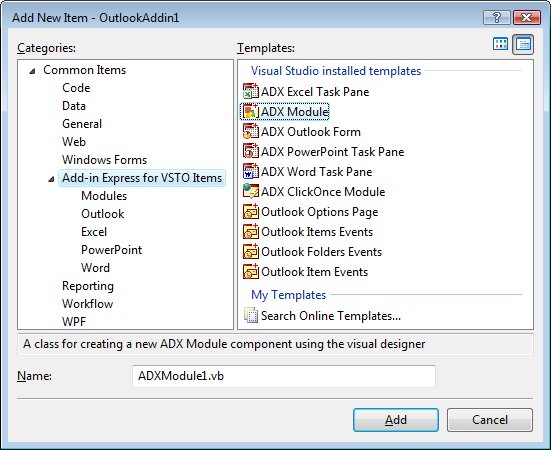Choose the ADX ClickOnce Module template

323,192
